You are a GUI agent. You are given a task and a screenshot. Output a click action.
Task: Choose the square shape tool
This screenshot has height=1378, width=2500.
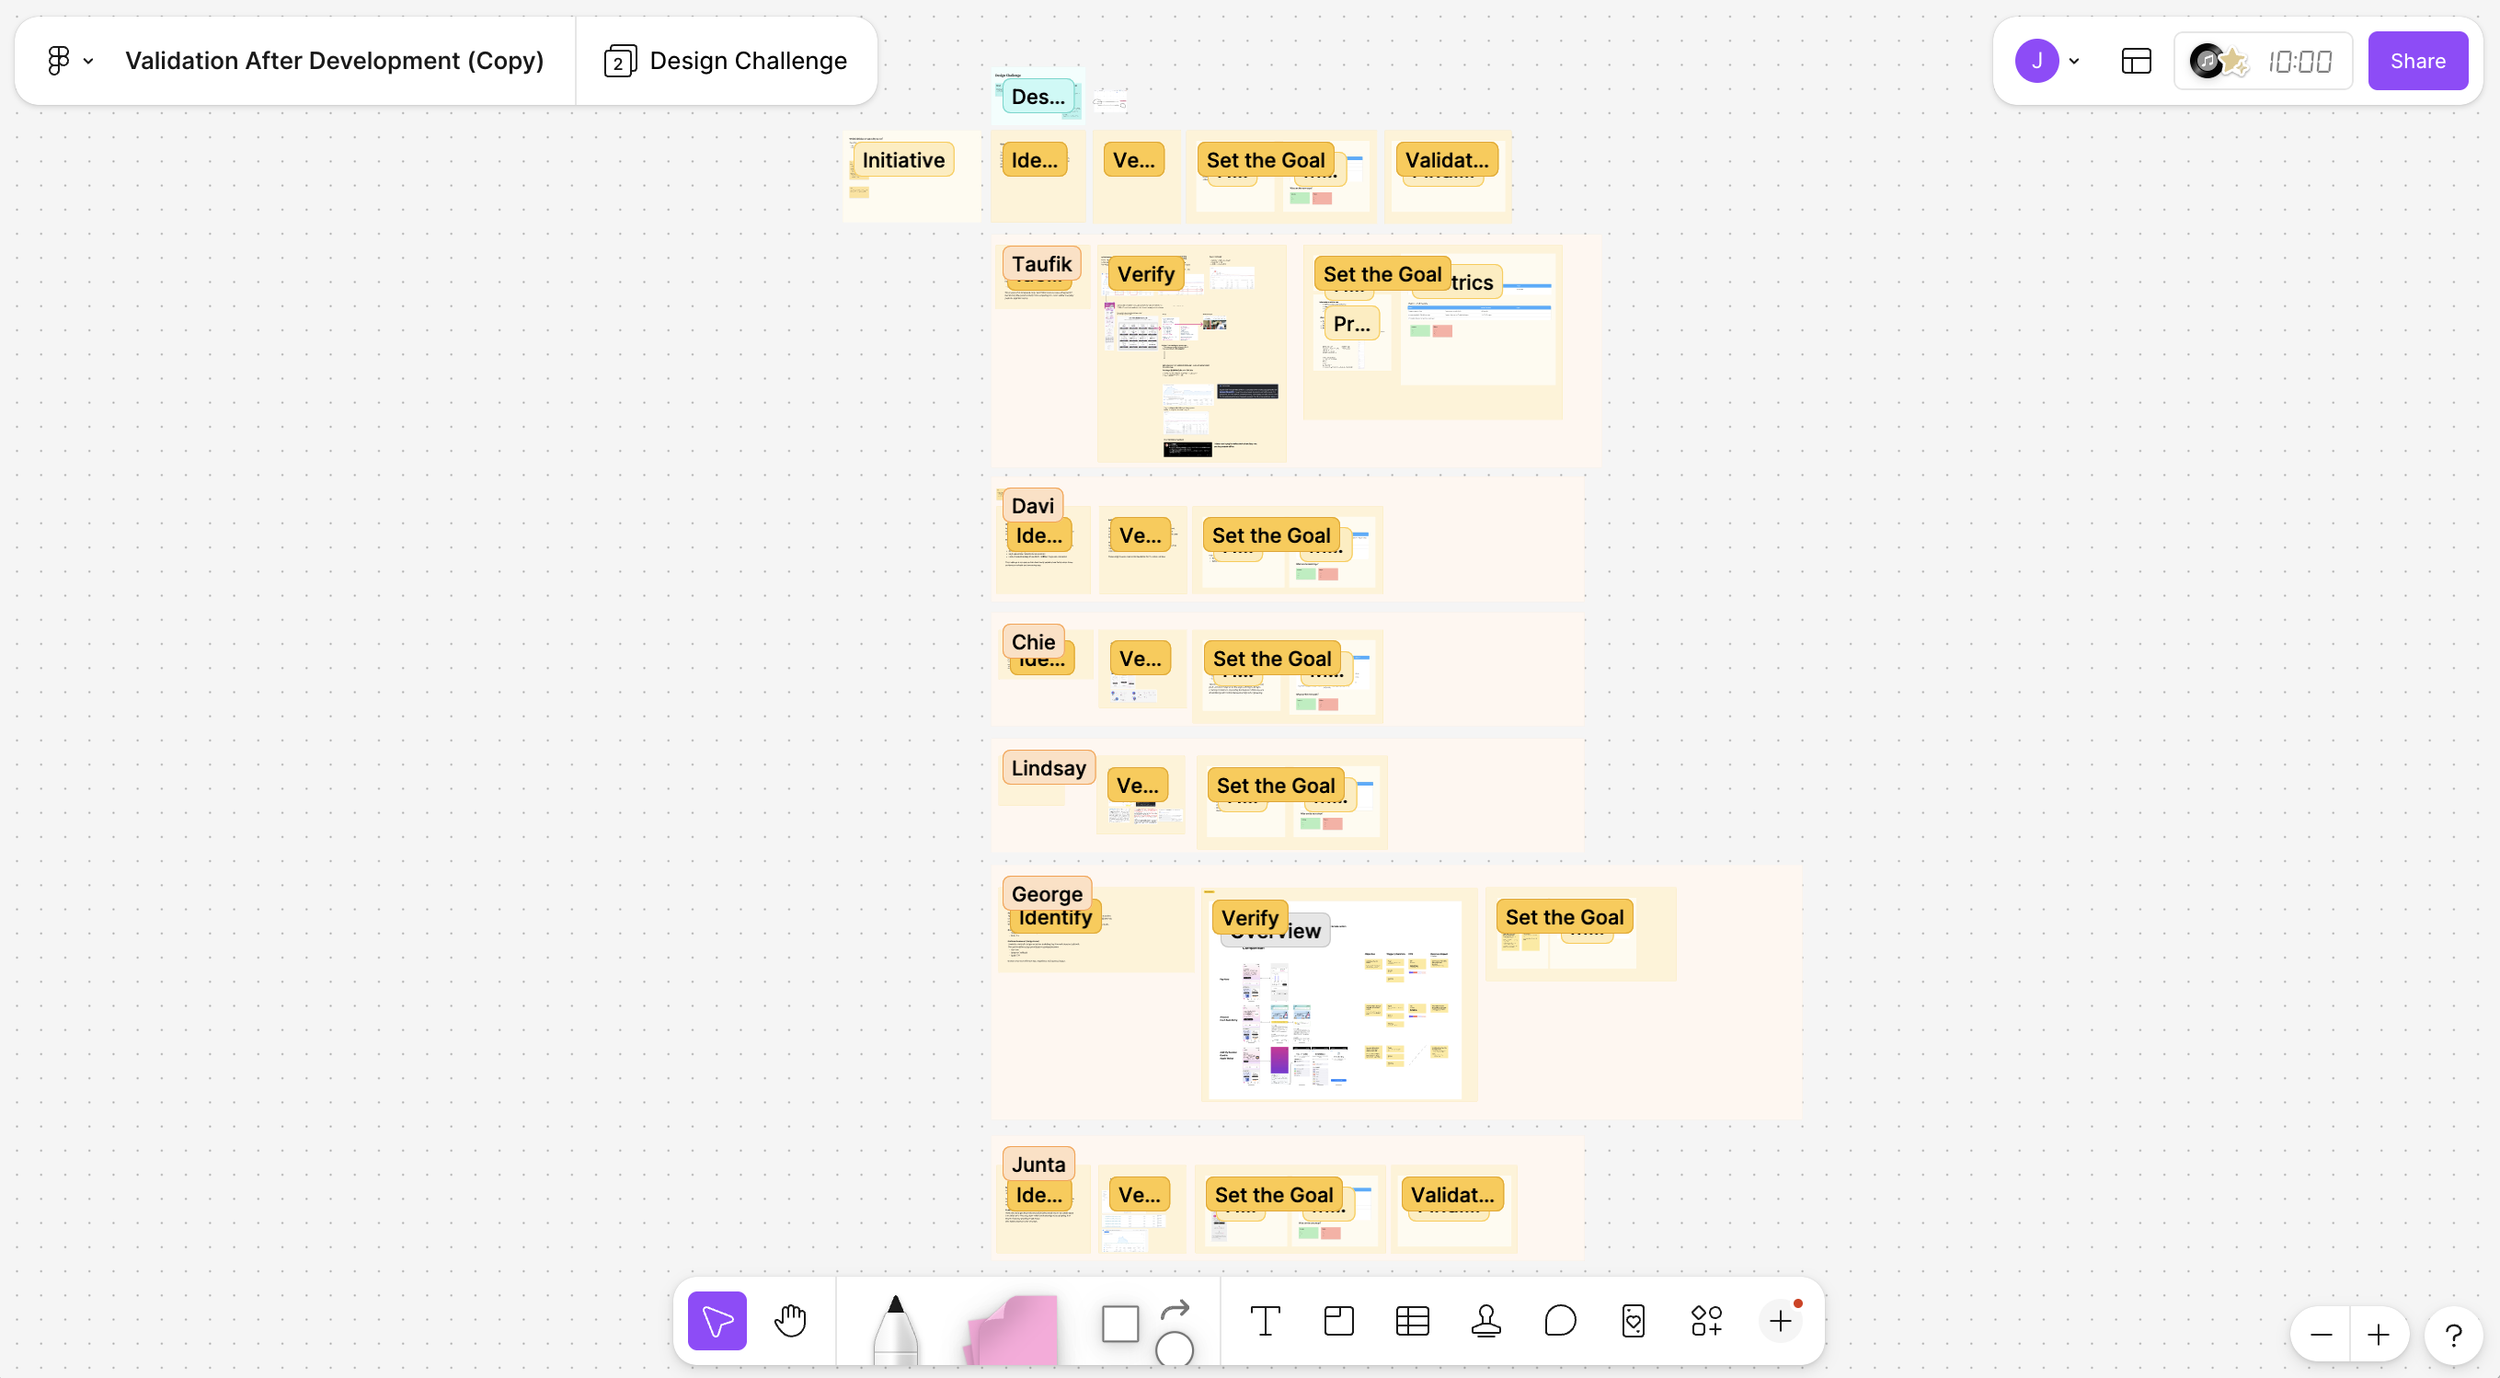pyautogui.click(x=1120, y=1323)
